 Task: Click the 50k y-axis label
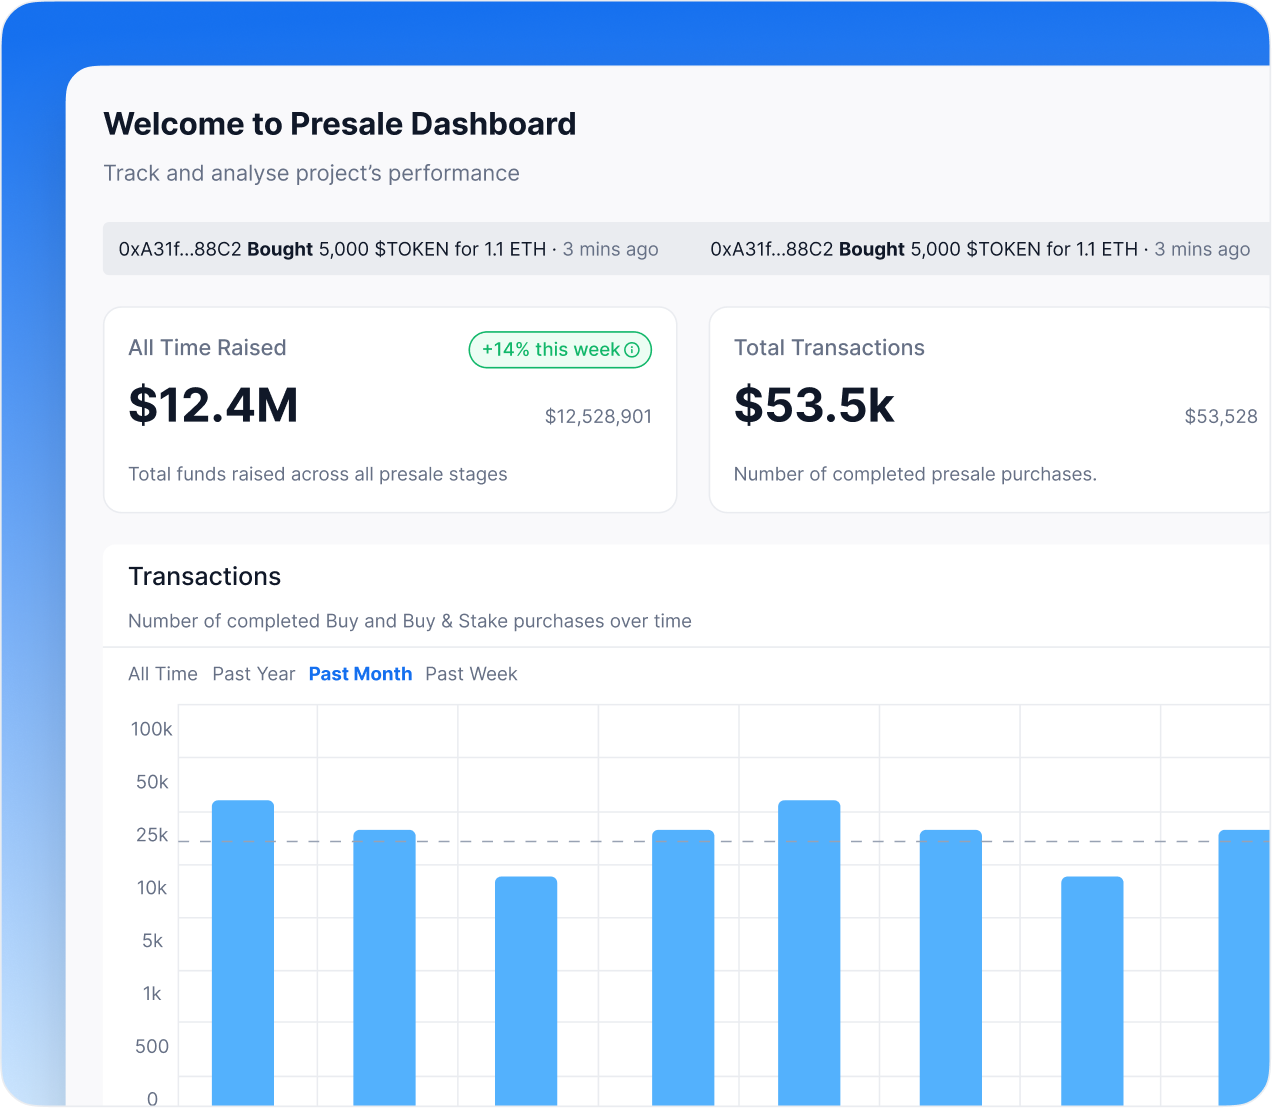point(152,782)
